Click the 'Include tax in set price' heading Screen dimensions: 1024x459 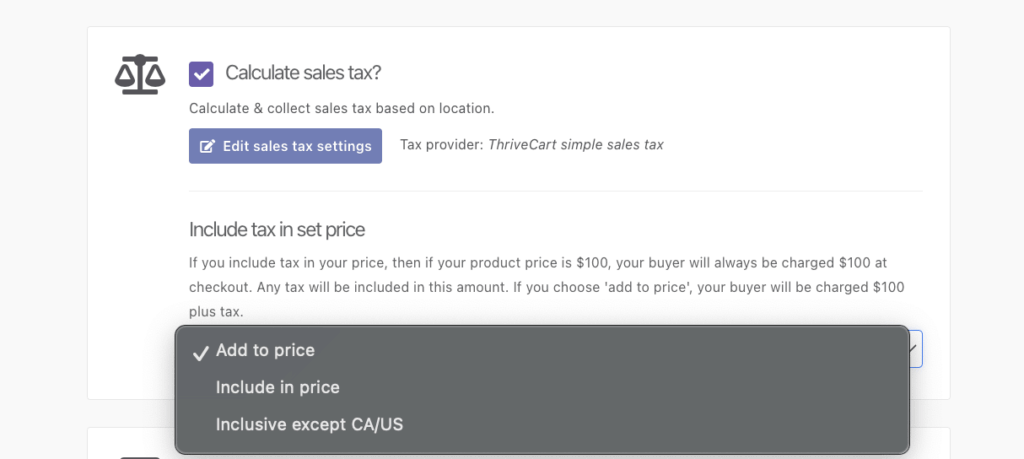pyautogui.click(x=276, y=230)
